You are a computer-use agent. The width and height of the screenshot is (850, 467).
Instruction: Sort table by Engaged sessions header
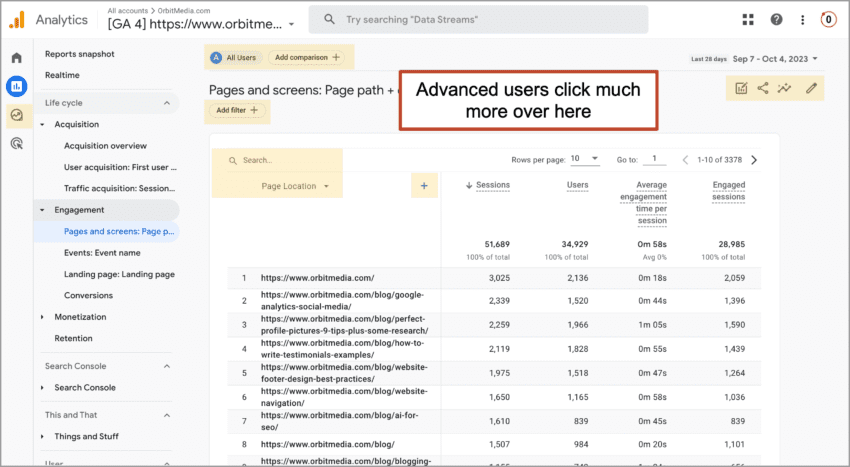pos(729,191)
